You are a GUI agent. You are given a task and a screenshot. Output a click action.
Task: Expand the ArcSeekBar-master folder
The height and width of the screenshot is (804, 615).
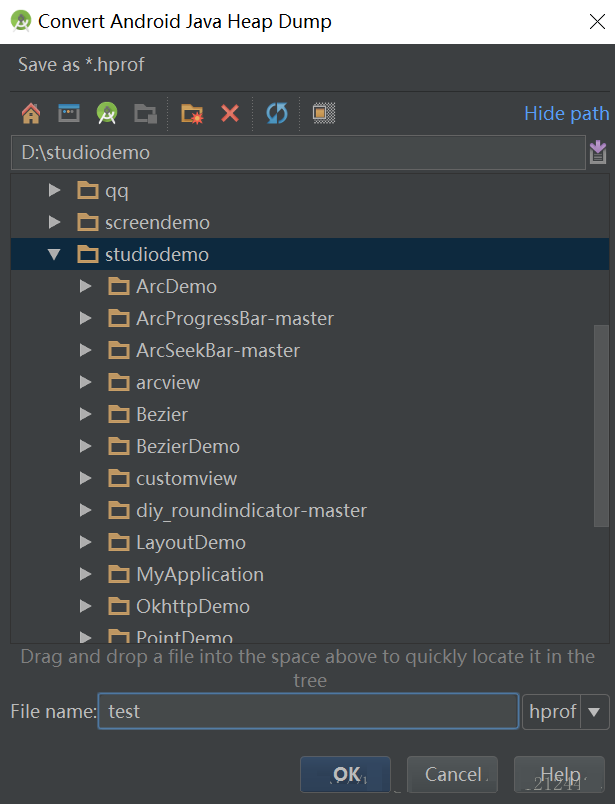(85, 350)
